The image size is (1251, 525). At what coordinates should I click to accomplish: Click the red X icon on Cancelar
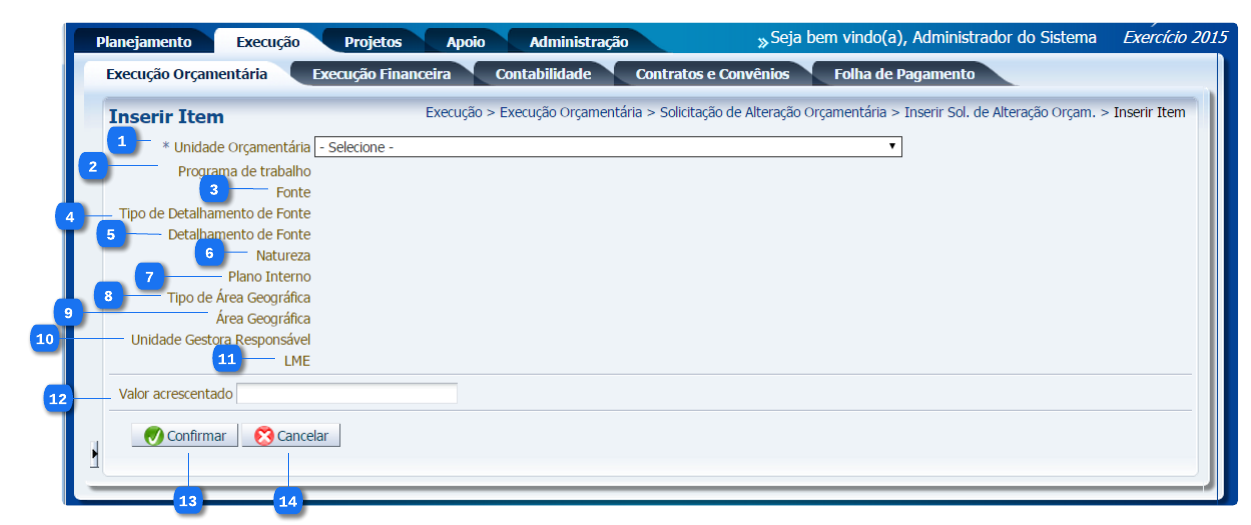click(x=264, y=436)
